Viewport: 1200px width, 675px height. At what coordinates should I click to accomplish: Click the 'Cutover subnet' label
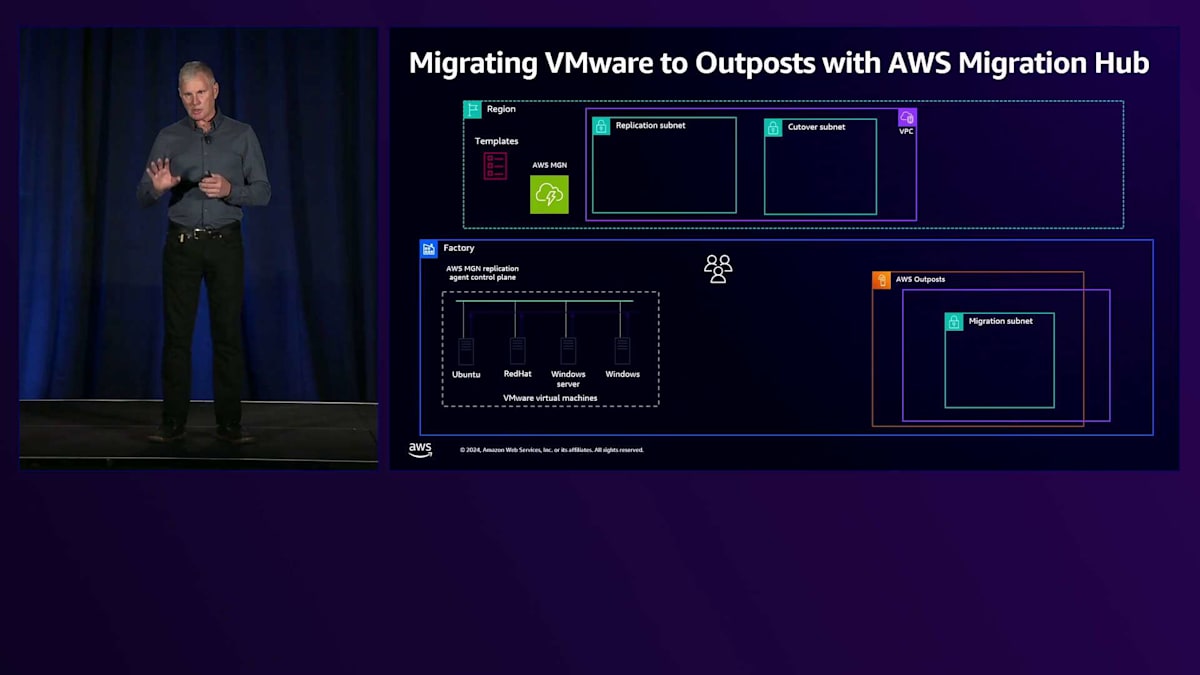click(816, 127)
